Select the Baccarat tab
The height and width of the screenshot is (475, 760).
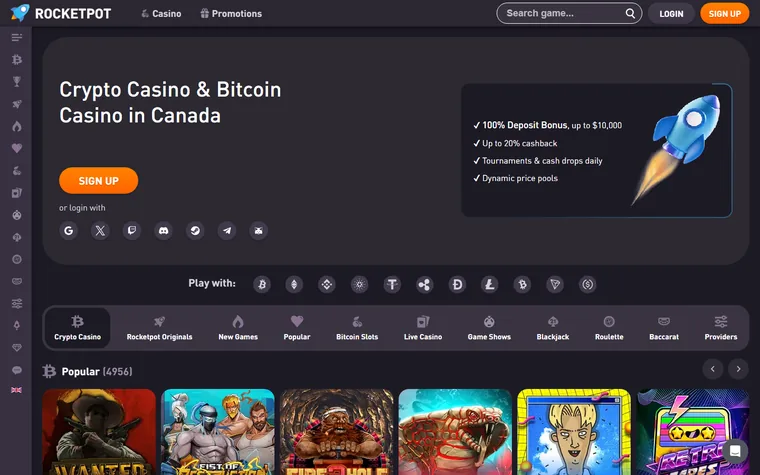pos(664,328)
